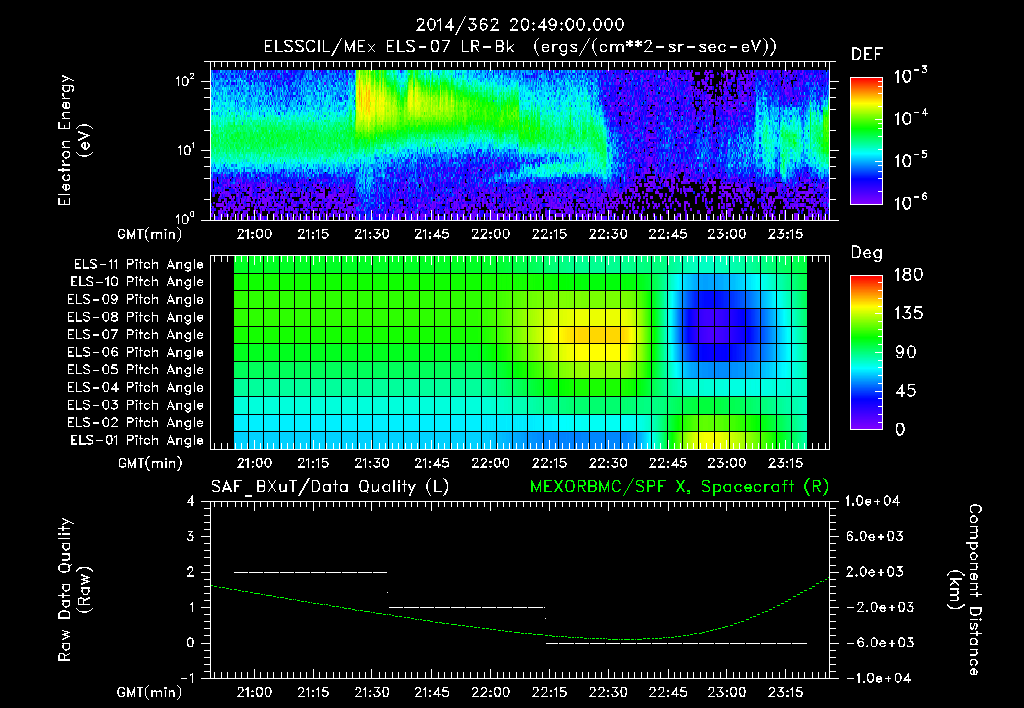Click the data quality line segment at level 0

pos(677,643)
